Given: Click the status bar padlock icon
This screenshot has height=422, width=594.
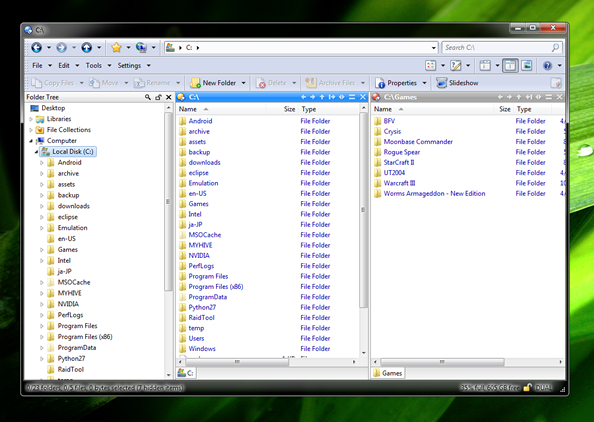Looking at the screenshot, I should [x=527, y=388].
